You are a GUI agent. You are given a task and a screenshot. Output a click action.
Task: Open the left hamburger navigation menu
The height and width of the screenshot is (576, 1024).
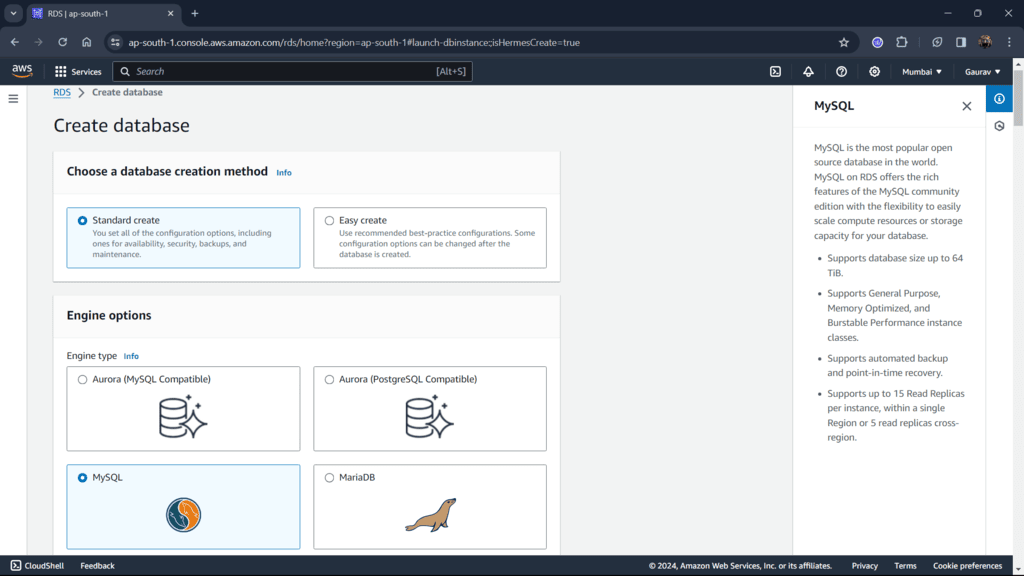tap(13, 99)
